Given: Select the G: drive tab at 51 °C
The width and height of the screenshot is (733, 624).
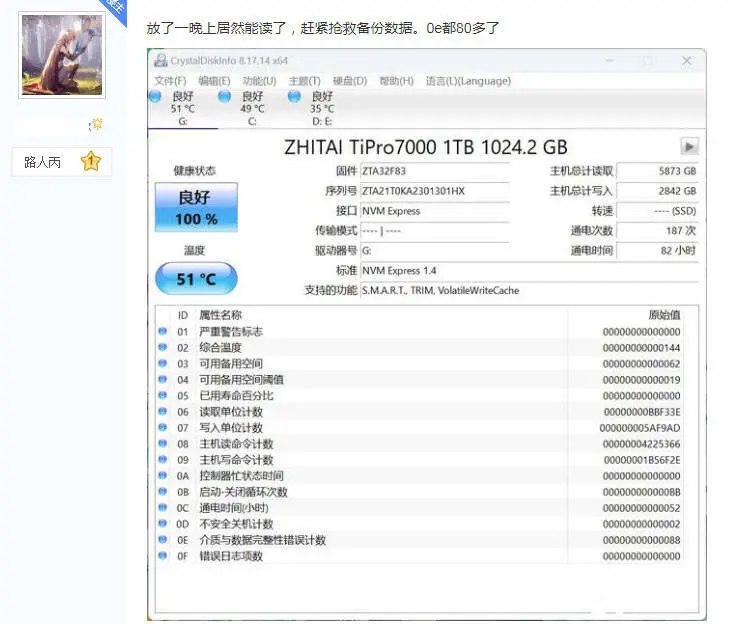Looking at the screenshot, I should click(x=183, y=108).
